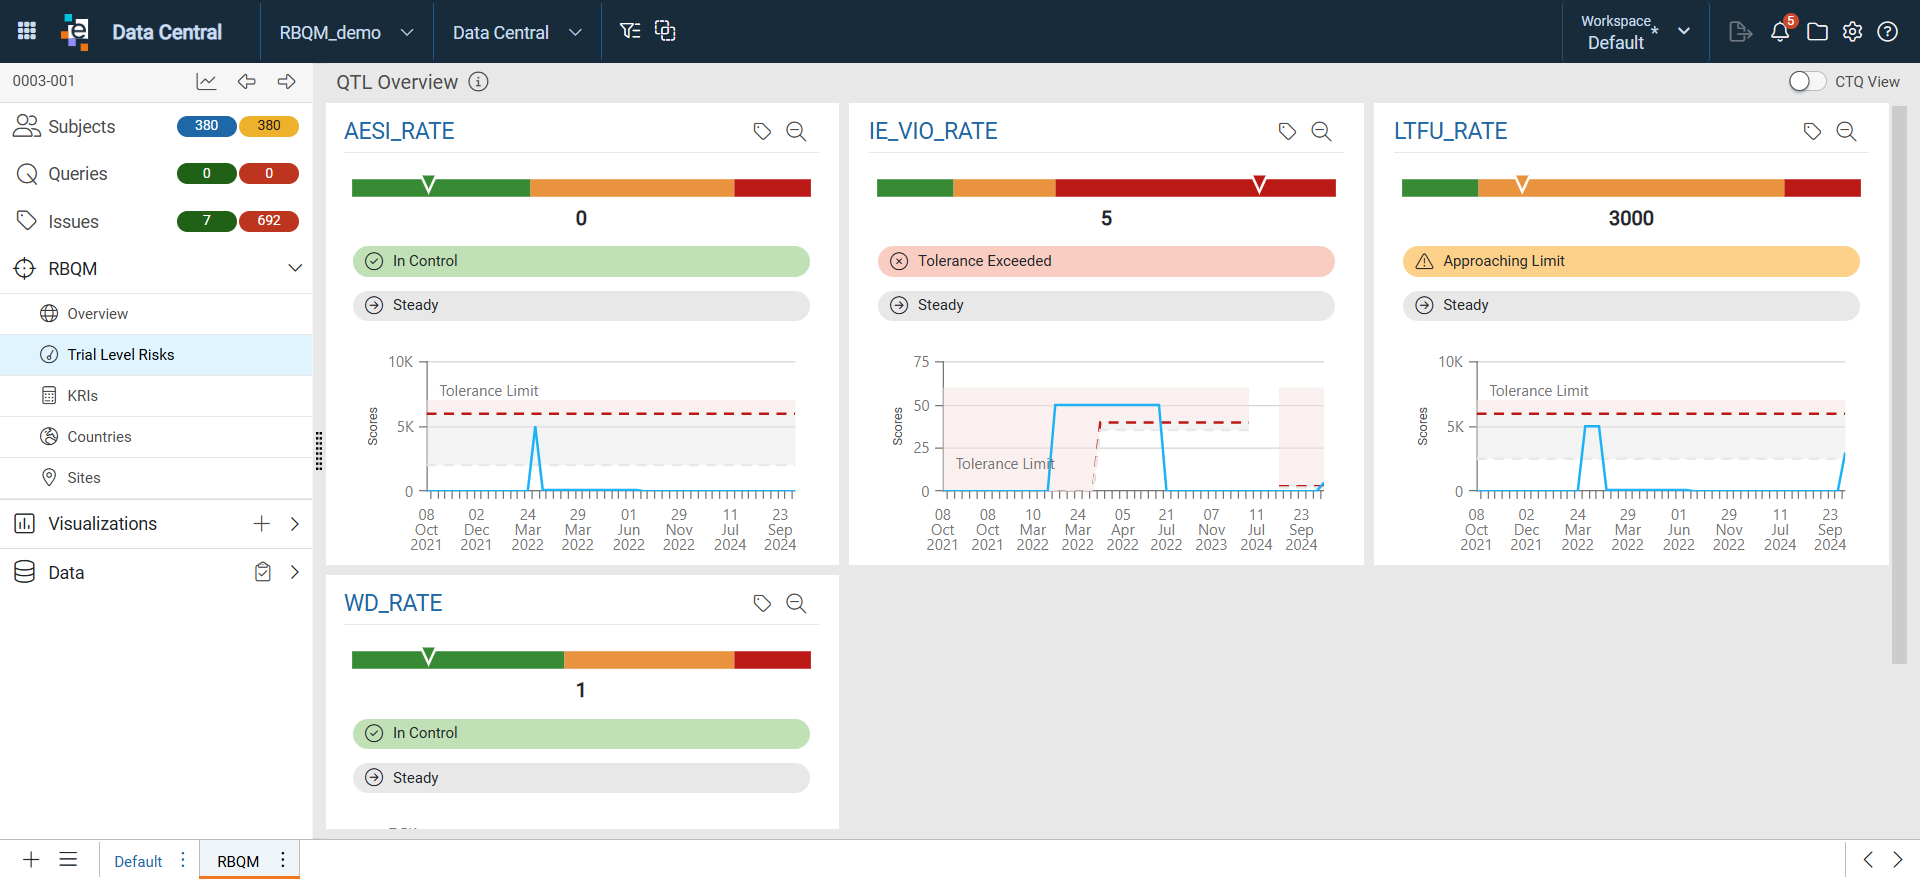Click the tag icon on AESI_RATE card
The image size is (1920, 879).
762,131
